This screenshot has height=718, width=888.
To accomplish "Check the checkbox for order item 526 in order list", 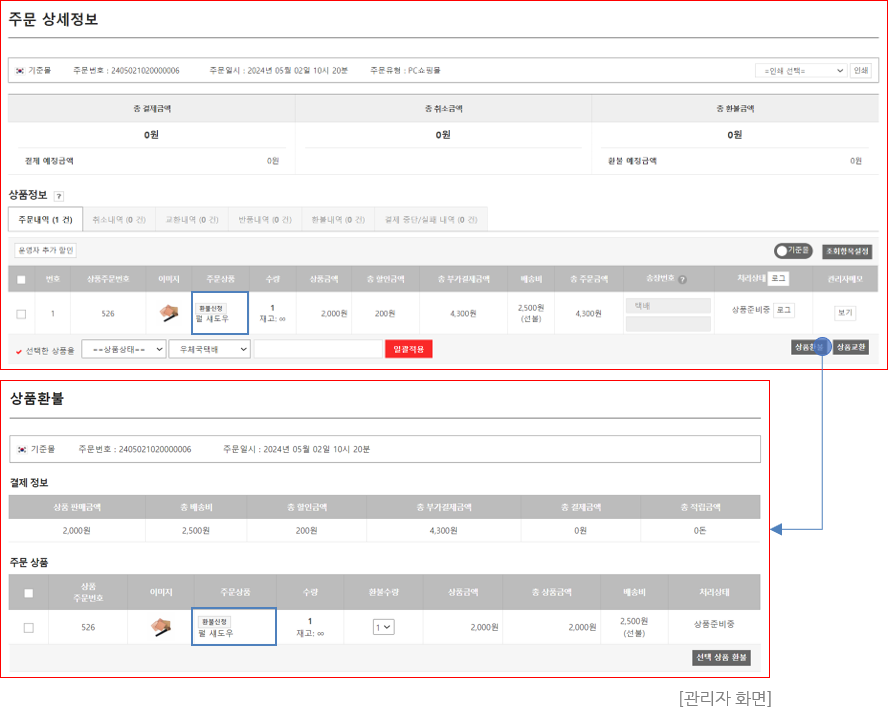I will pyautogui.click(x=21, y=313).
